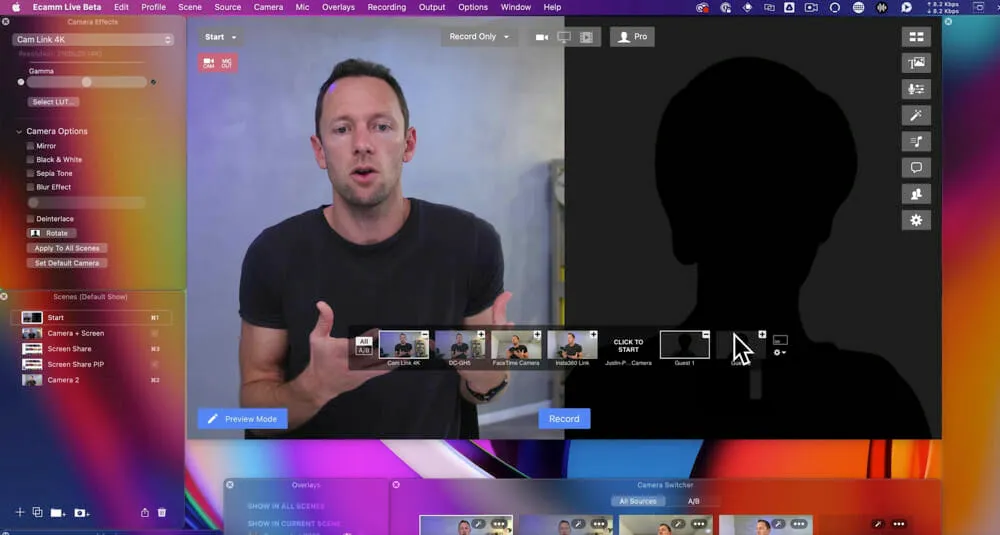Open the Overlays menu in menu bar

point(338,7)
